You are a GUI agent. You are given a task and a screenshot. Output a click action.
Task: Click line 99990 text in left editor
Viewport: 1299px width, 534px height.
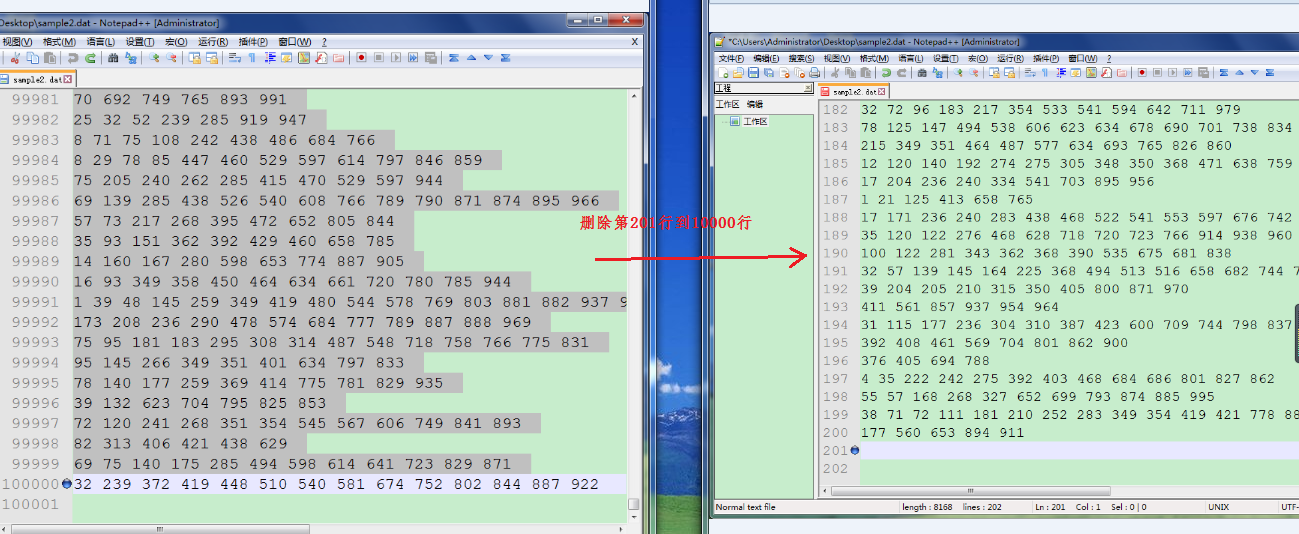click(292, 282)
